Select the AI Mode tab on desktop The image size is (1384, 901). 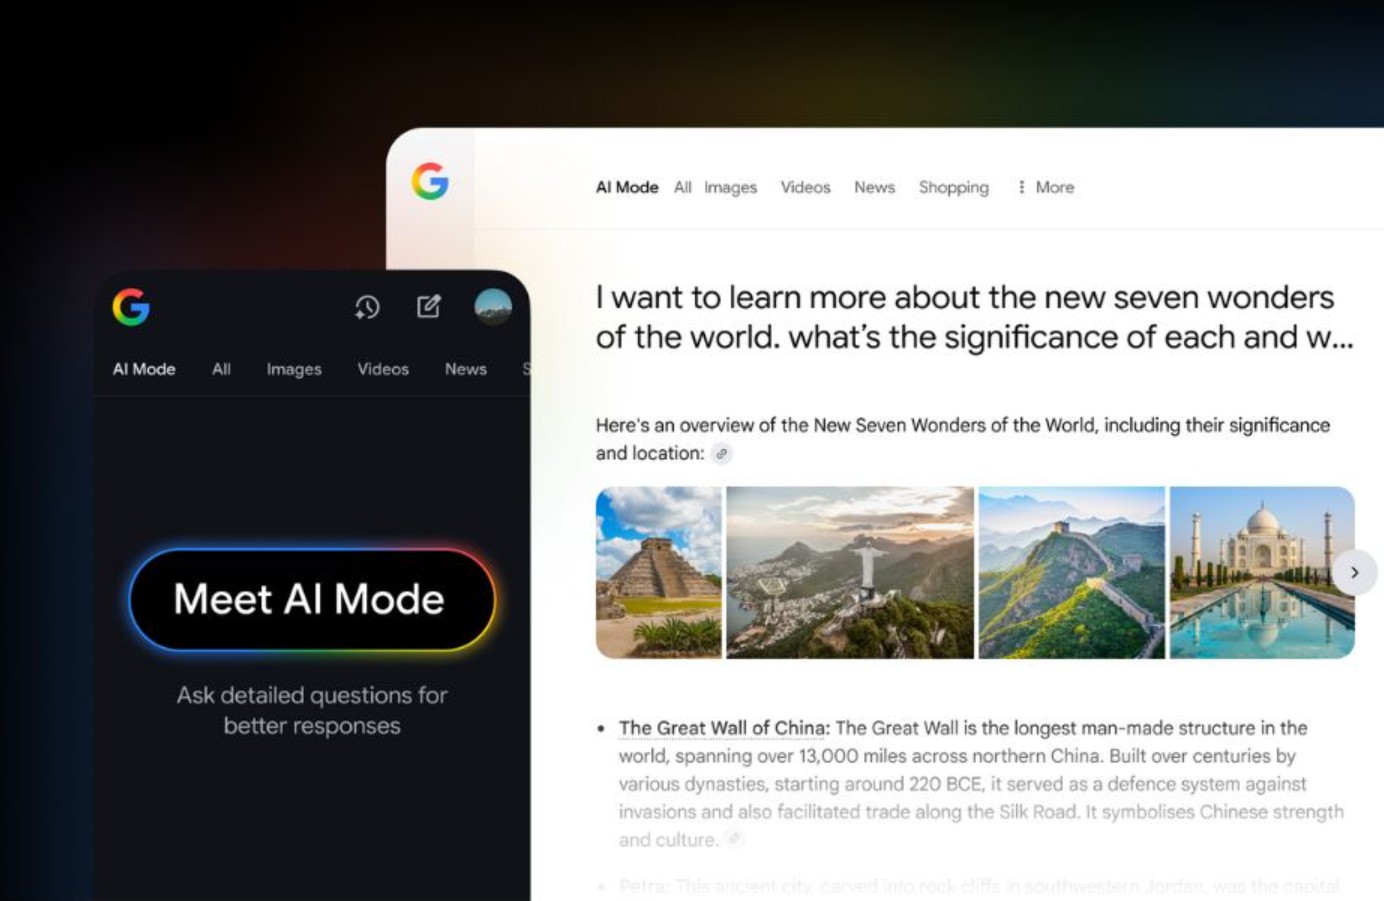click(627, 187)
